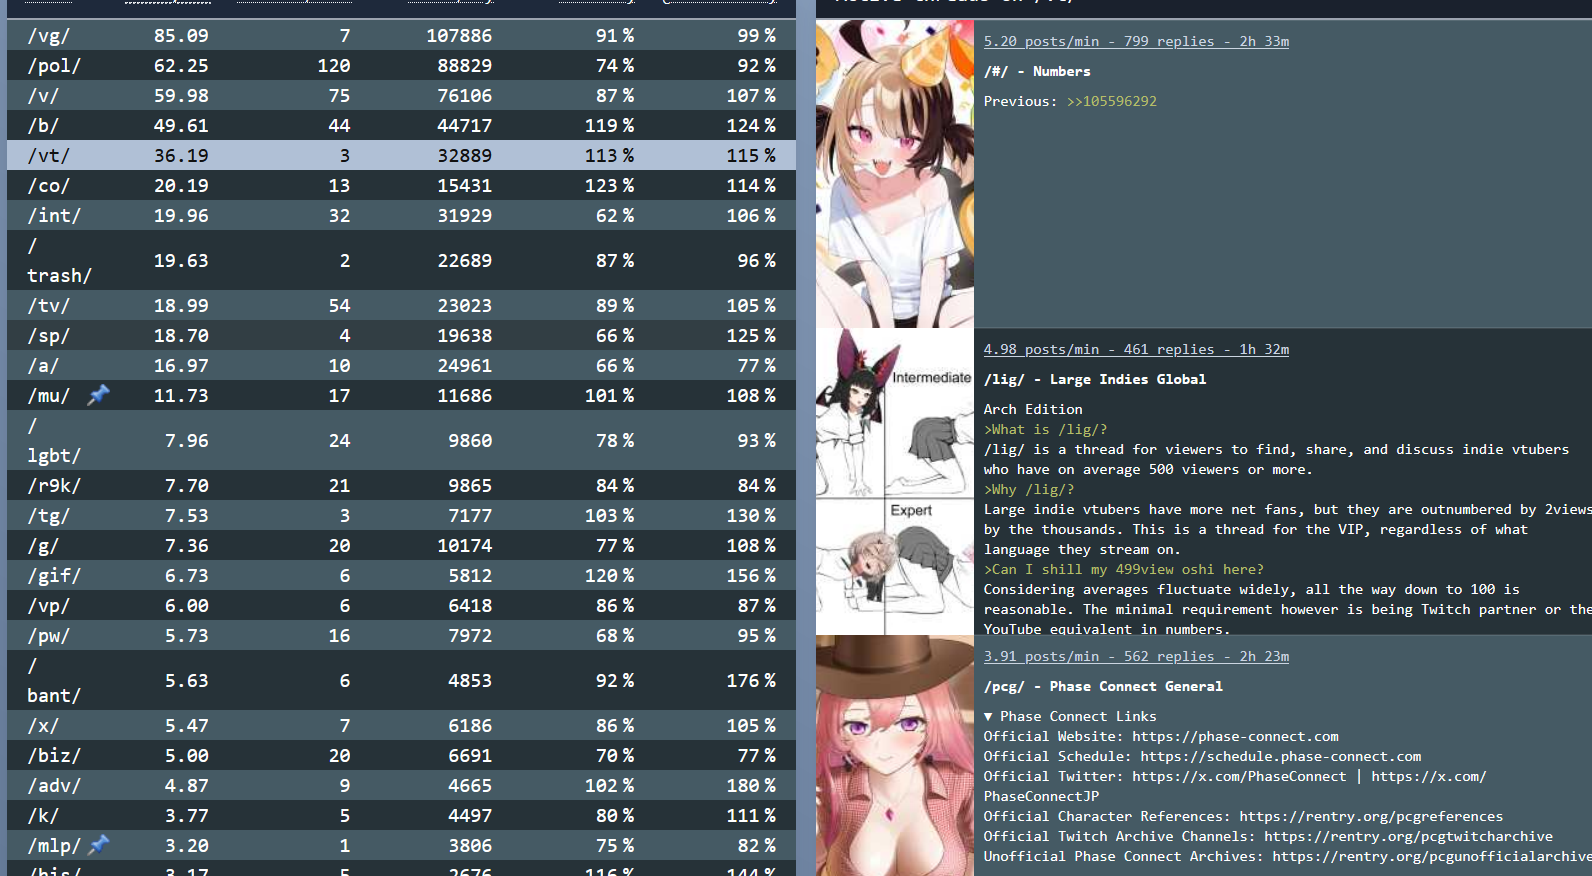The image size is (1592, 876).
Task: Click the 24961 value in the /a/ row
Action: click(464, 365)
